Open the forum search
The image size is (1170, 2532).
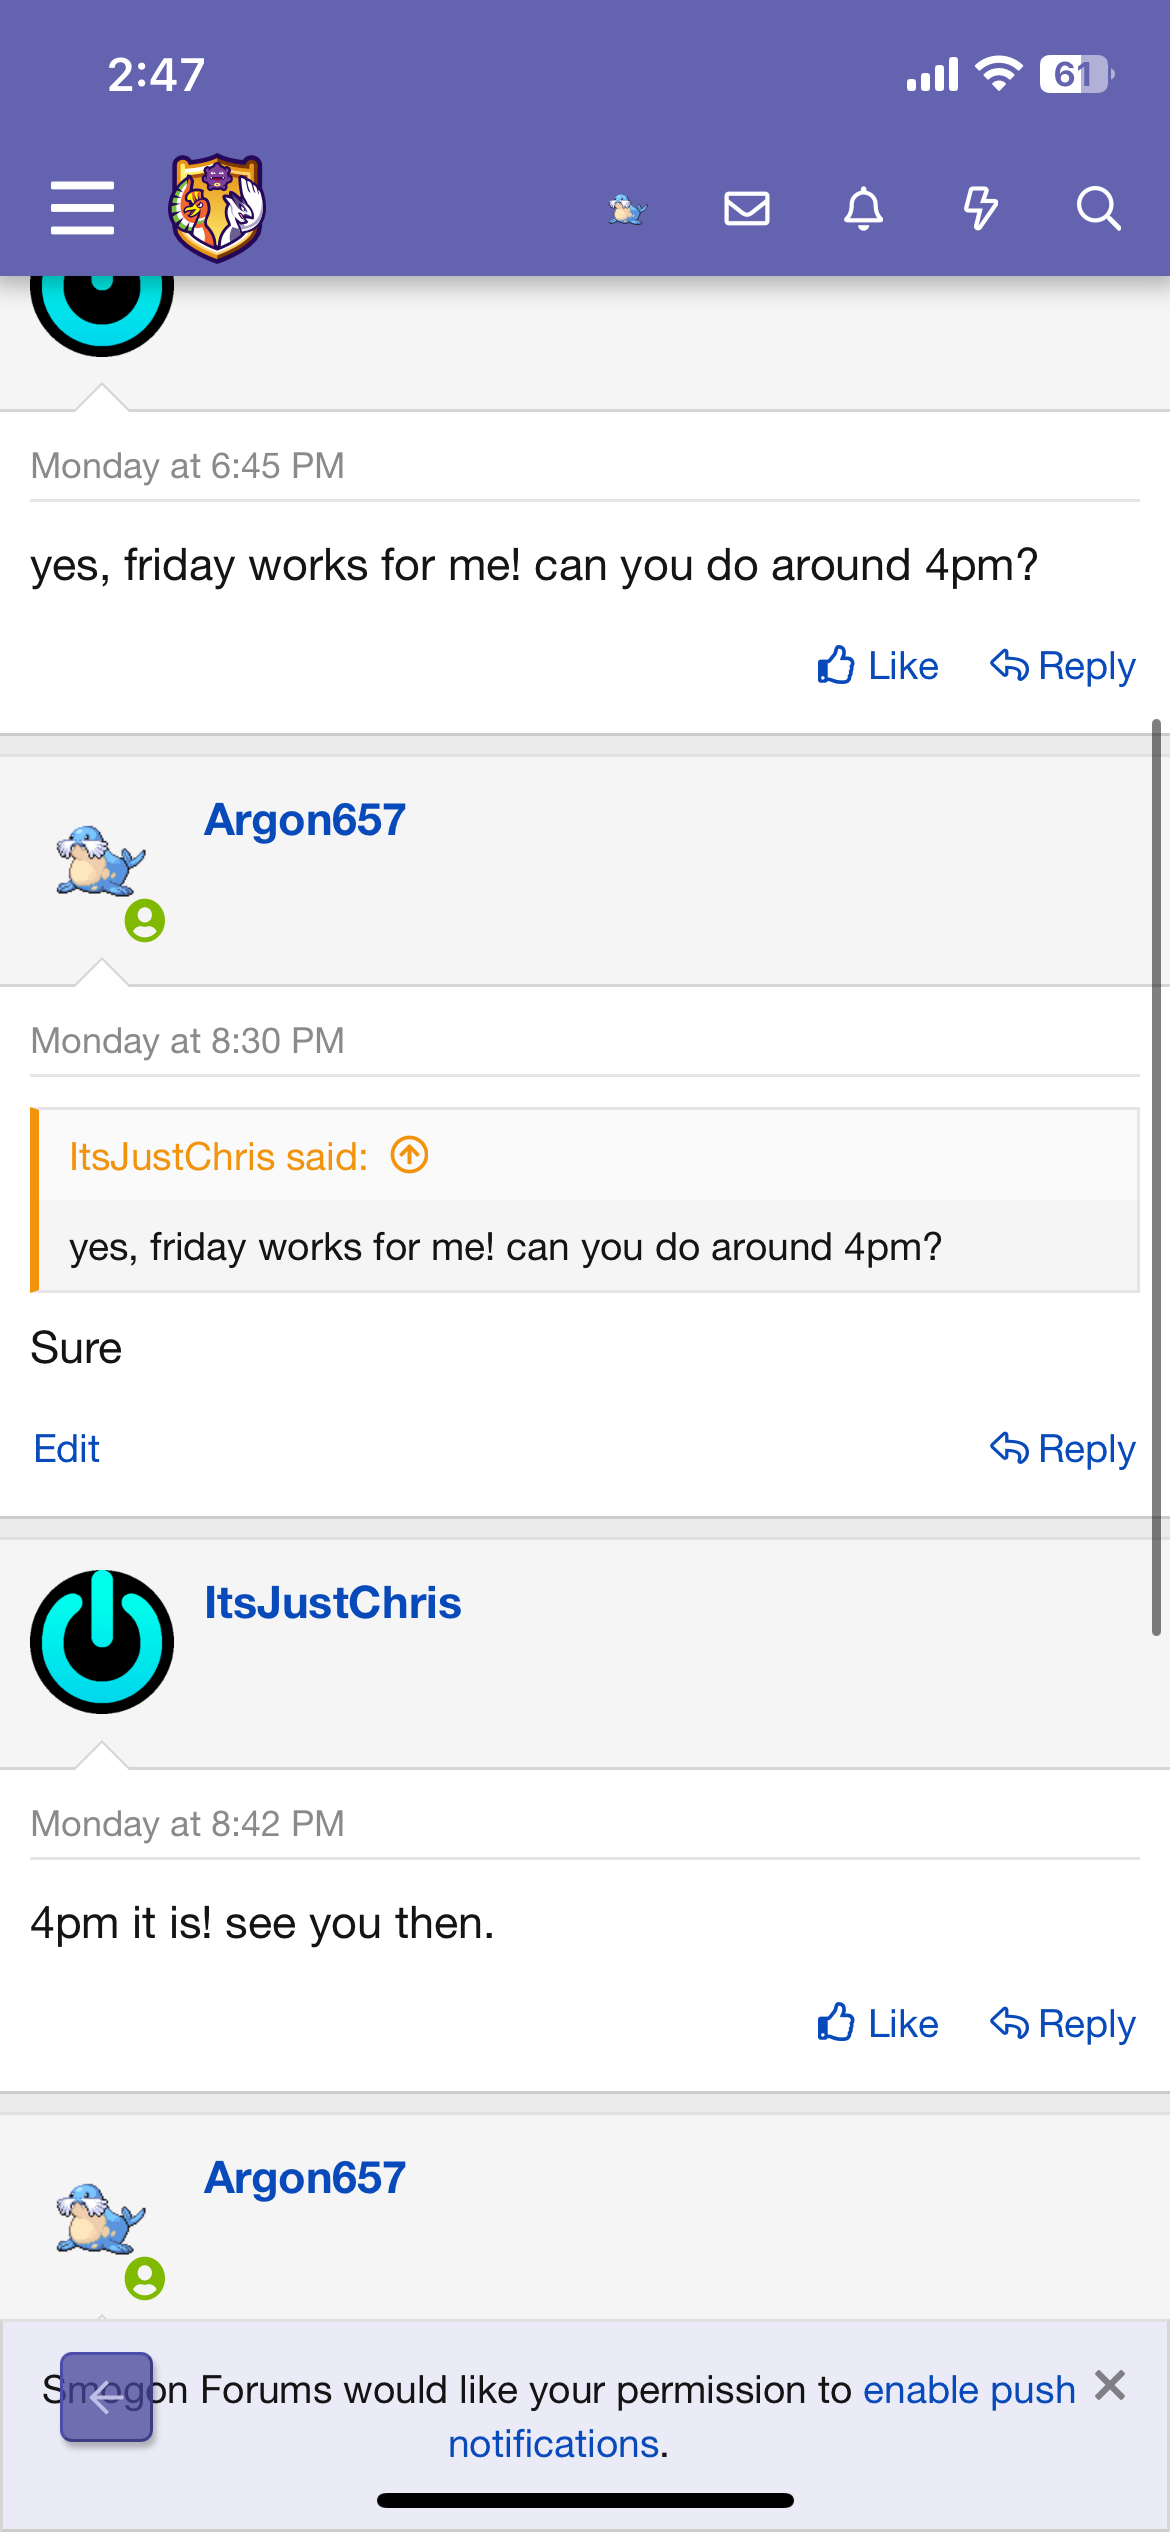point(1097,209)
